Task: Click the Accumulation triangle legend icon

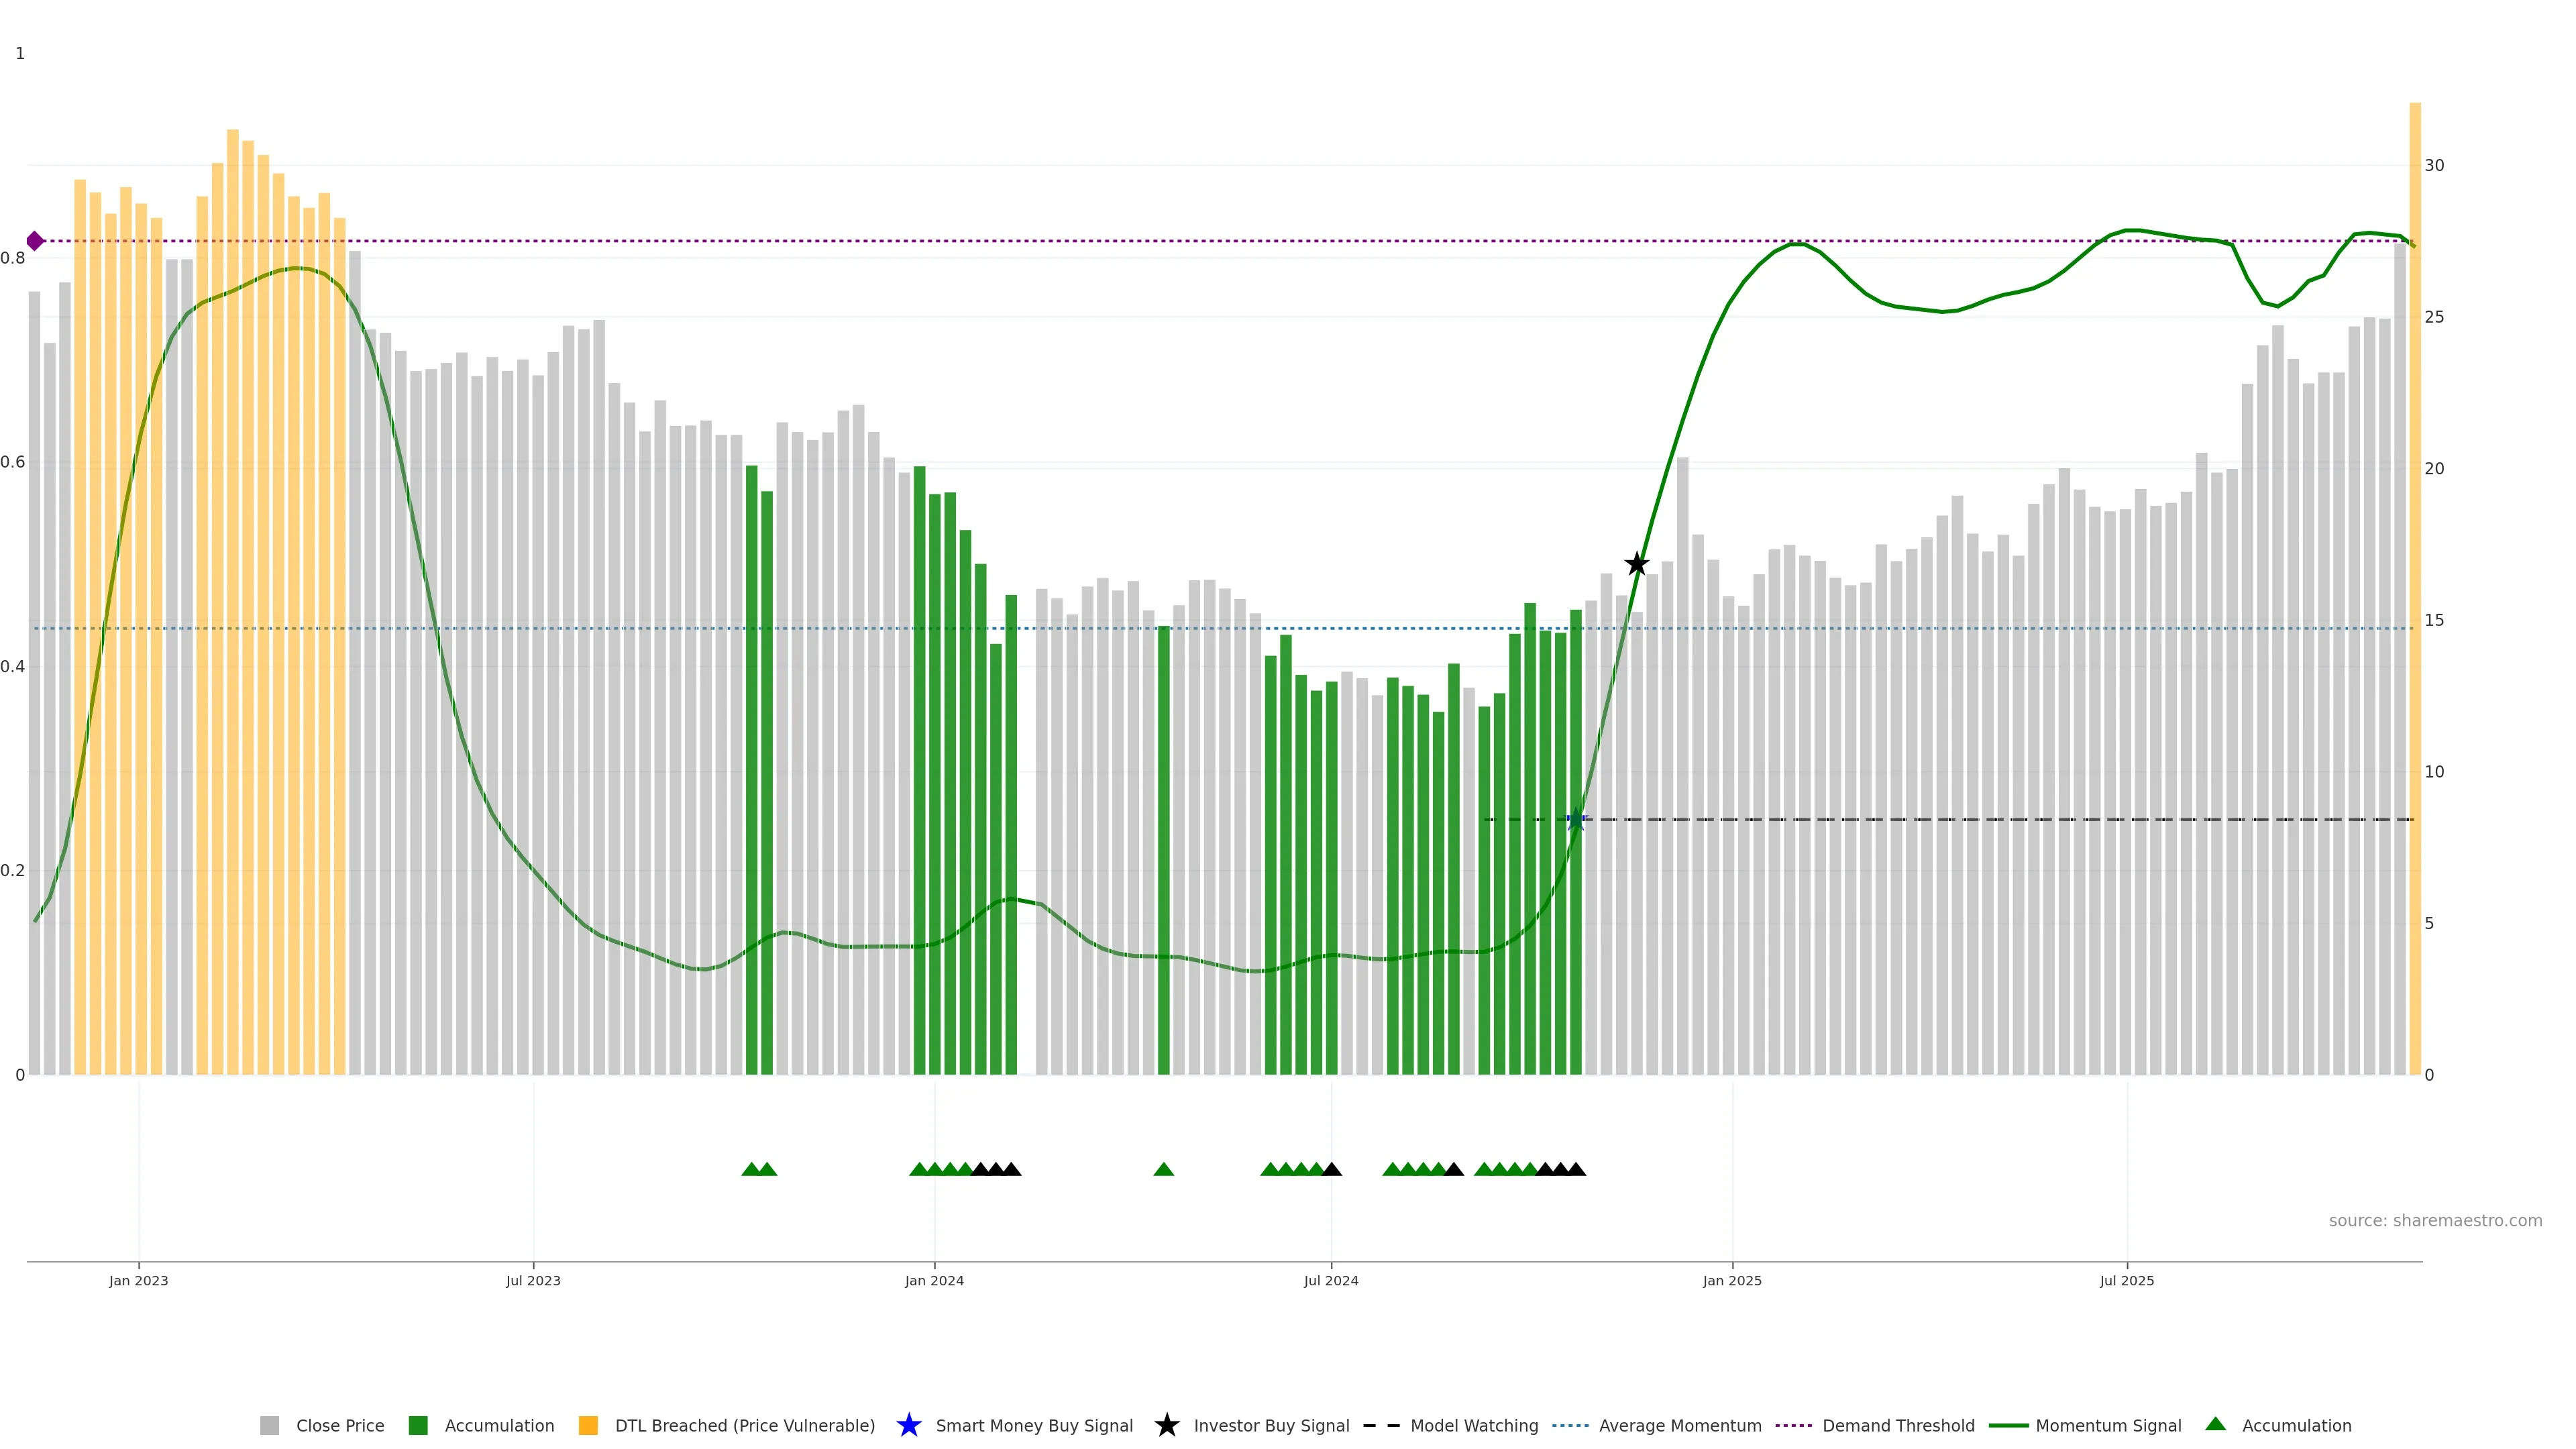Action: (x=2215, y=1424)
